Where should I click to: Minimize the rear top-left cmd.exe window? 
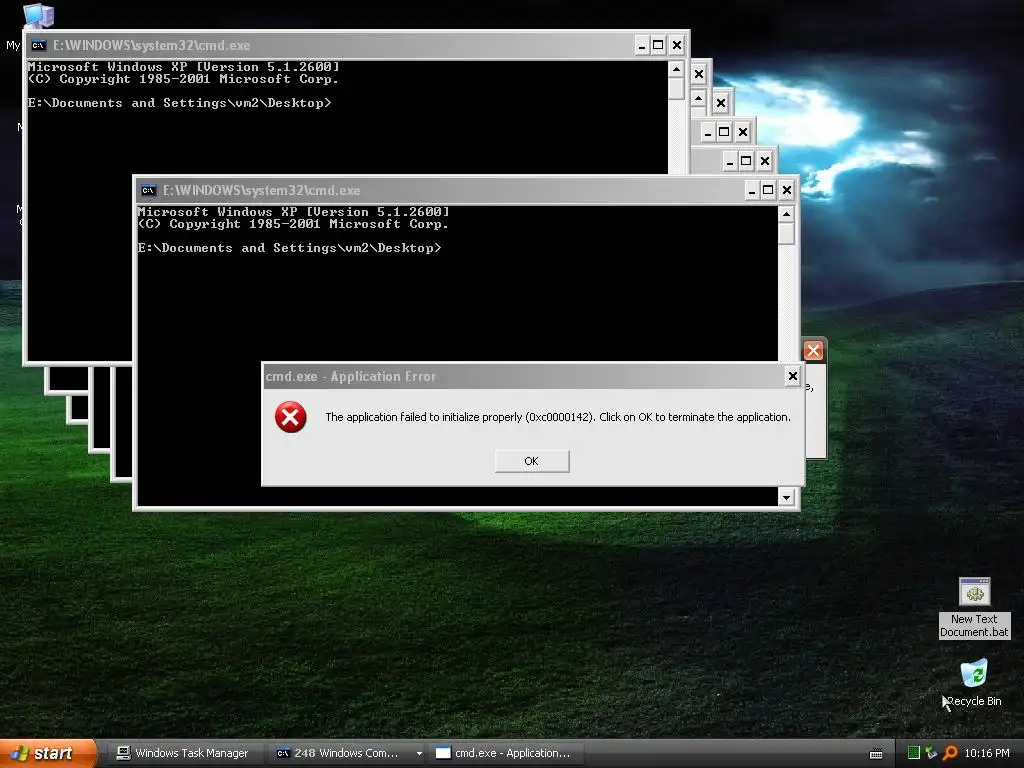tap(642, 46)
